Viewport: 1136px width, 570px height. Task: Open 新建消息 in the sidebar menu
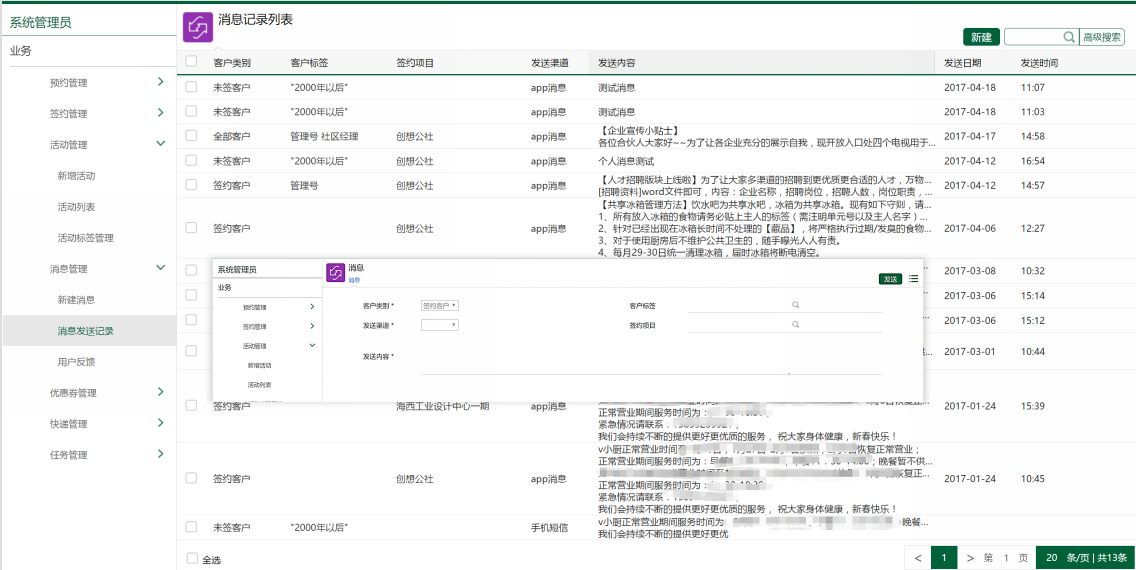[76, 300]
